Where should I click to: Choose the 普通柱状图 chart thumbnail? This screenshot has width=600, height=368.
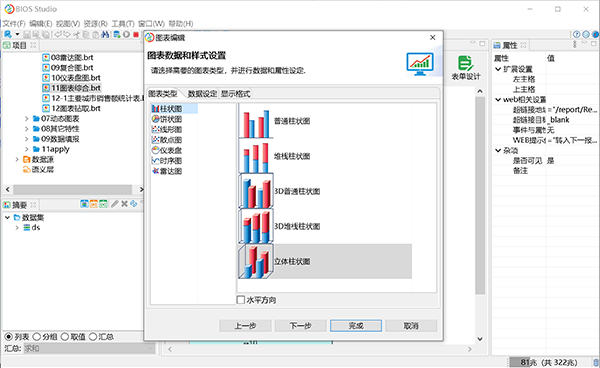click(x=256, y=121)
